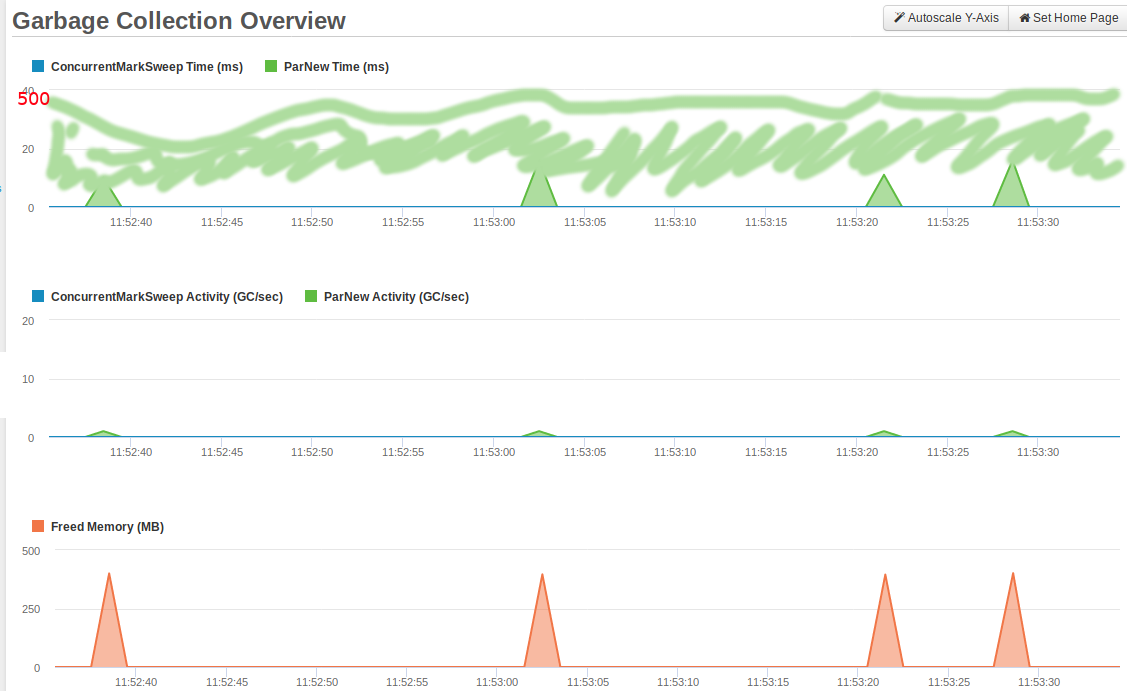Click the ParNew Activity (GC/sec) label
The image size is (1127, 691).
[396, 297]
